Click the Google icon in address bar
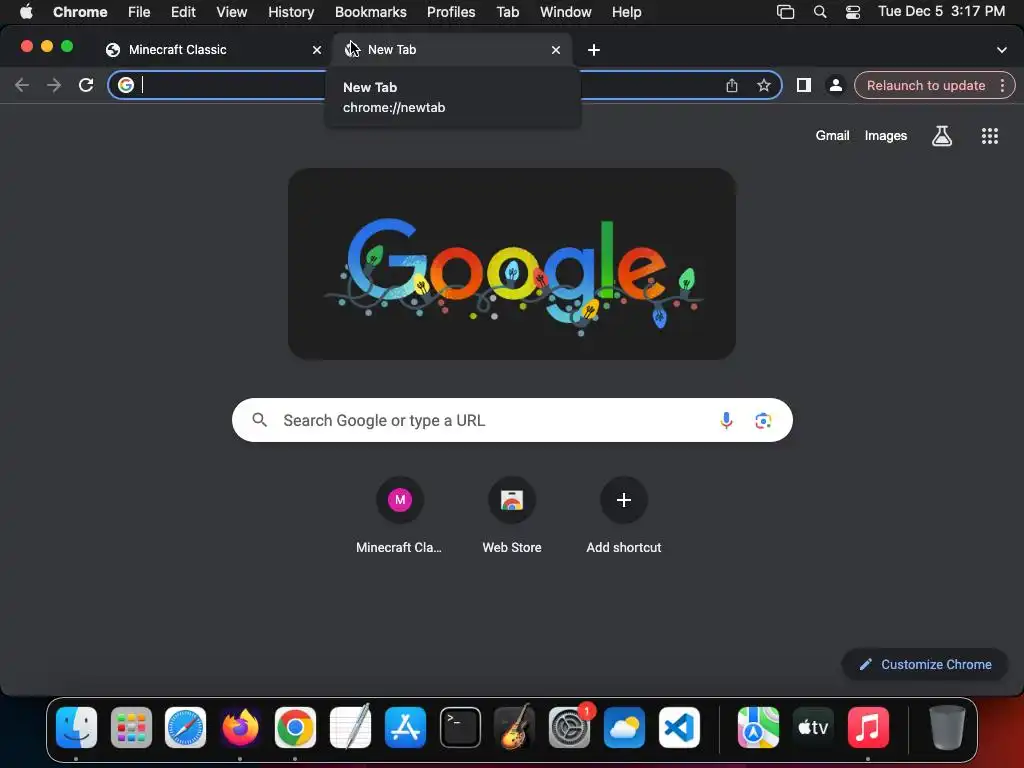 pos(125,85)
